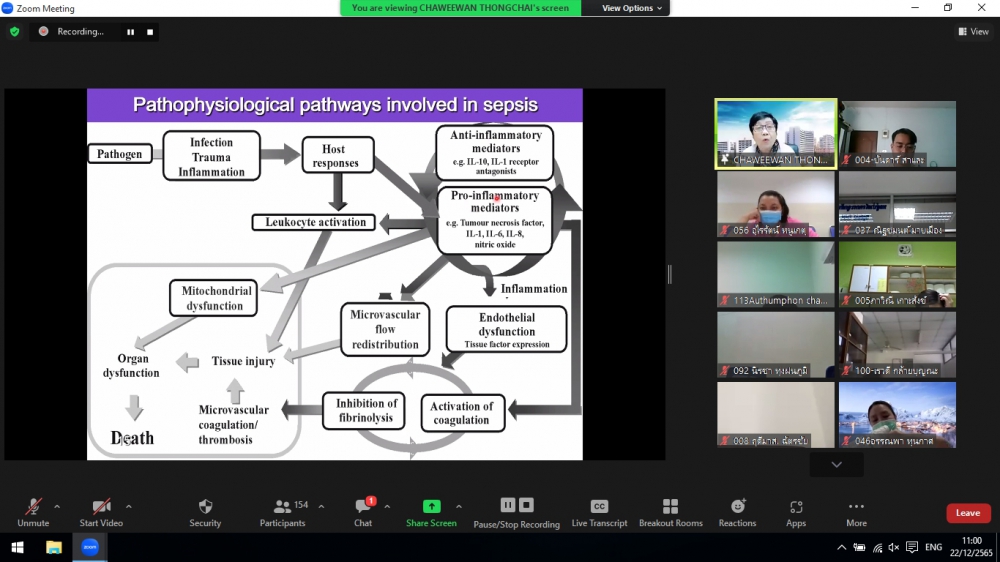Viewport: 1000px width, 562px height.
Task: Open the View layout menu
Action: tap(973, 32)
